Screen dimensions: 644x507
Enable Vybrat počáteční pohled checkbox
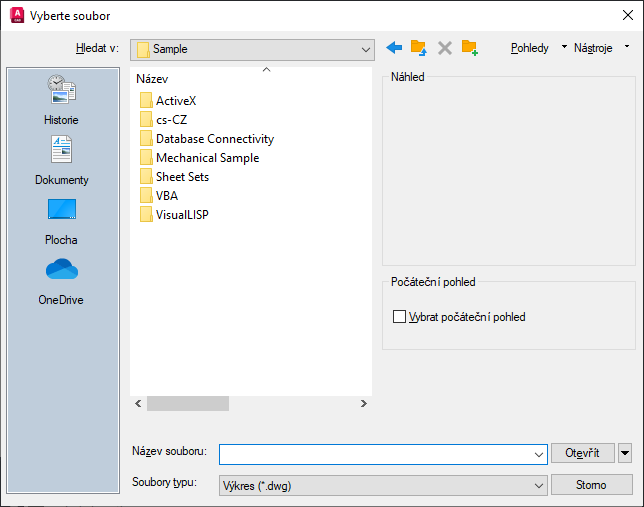pos(399,317)
